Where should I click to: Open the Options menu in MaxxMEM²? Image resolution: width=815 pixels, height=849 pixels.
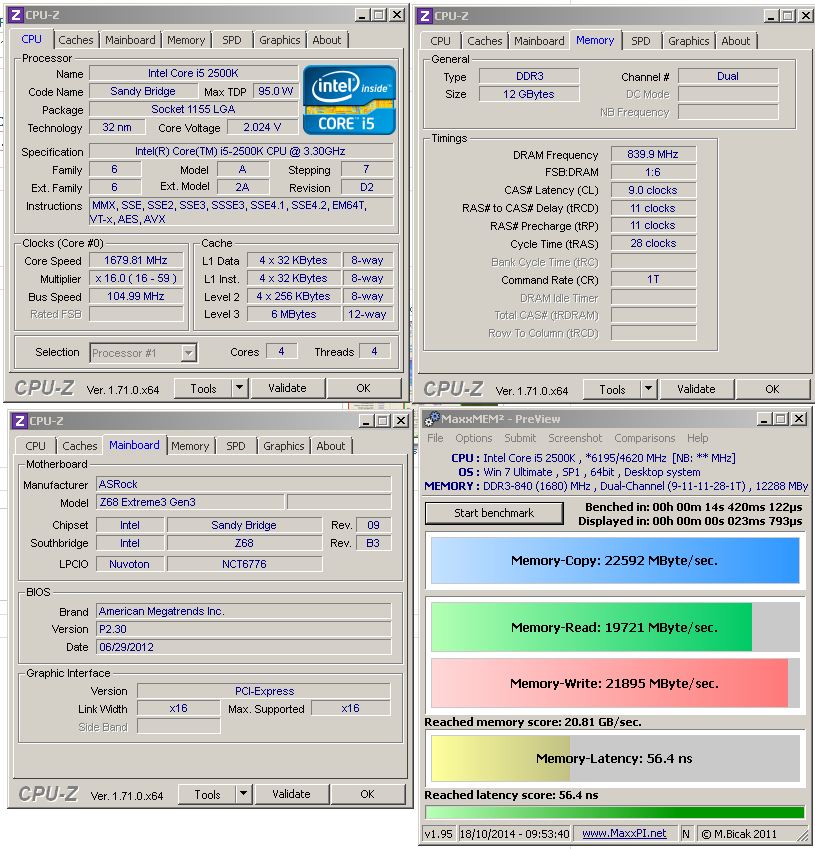[x=473, y=438]
